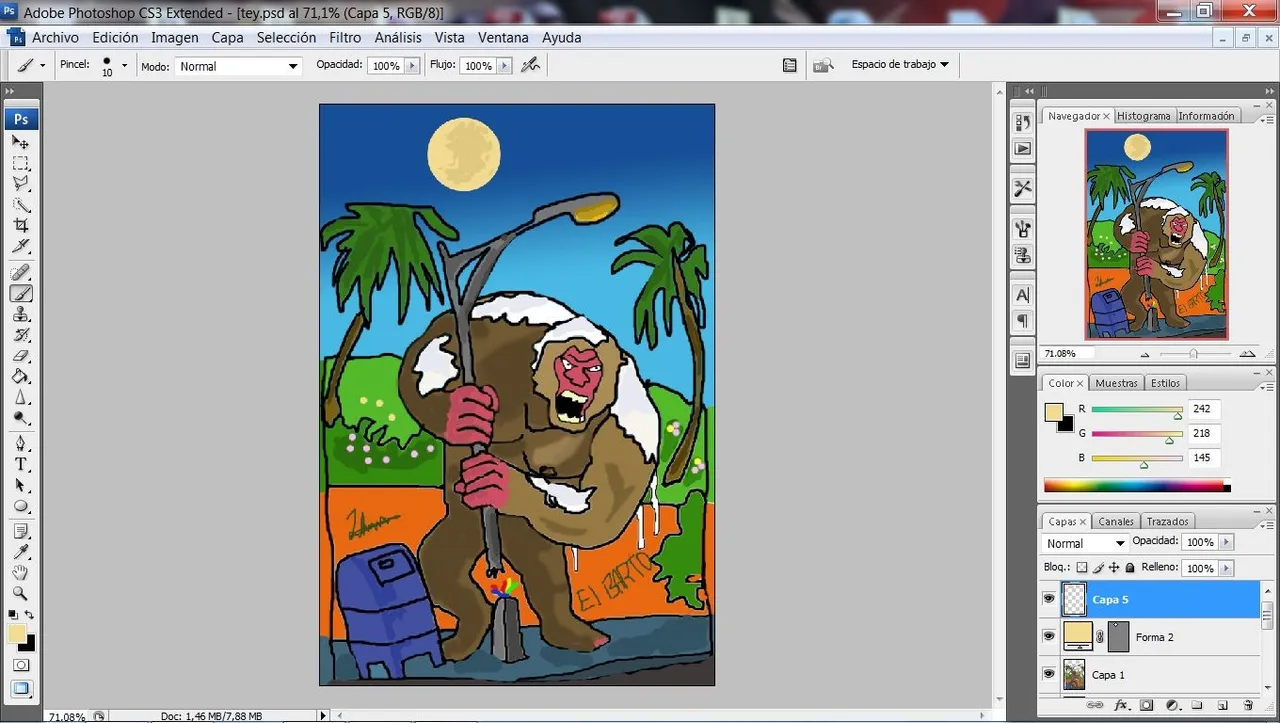Select the Eyedropper tool
Viewport: 1280px width, 723px height.
pyautogui.click(x=21, y=552)
